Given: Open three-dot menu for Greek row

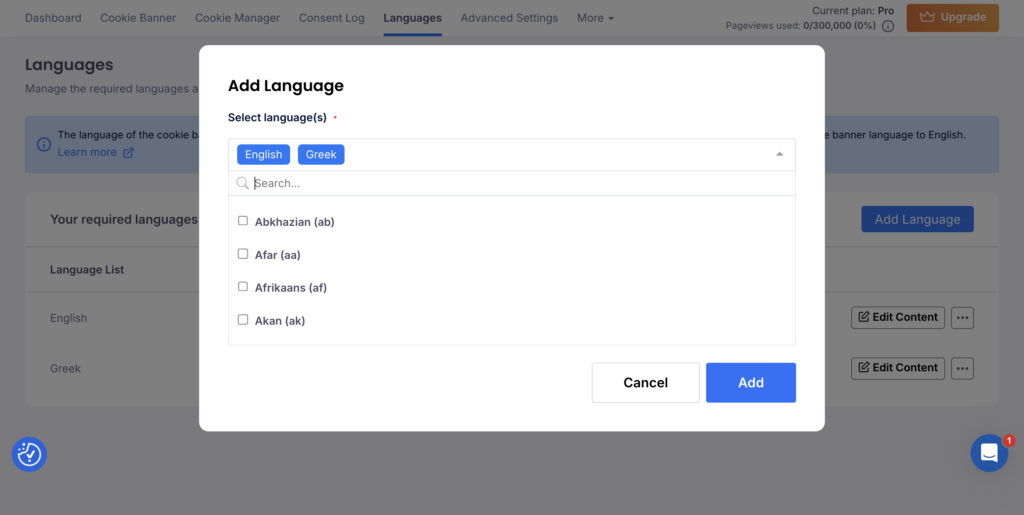Looking at the screenshot, I should 962,368.
